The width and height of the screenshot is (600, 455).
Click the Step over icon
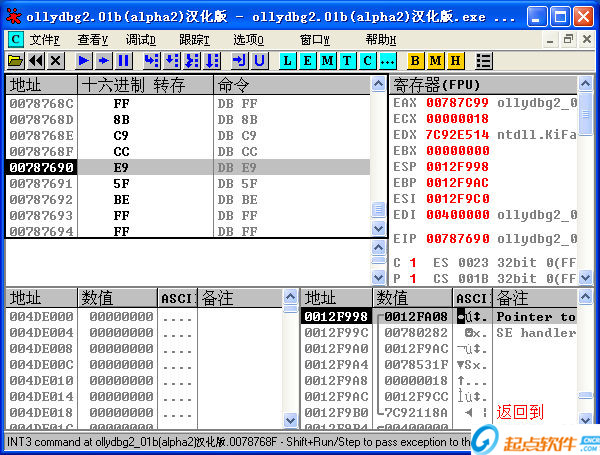point(172,60)
